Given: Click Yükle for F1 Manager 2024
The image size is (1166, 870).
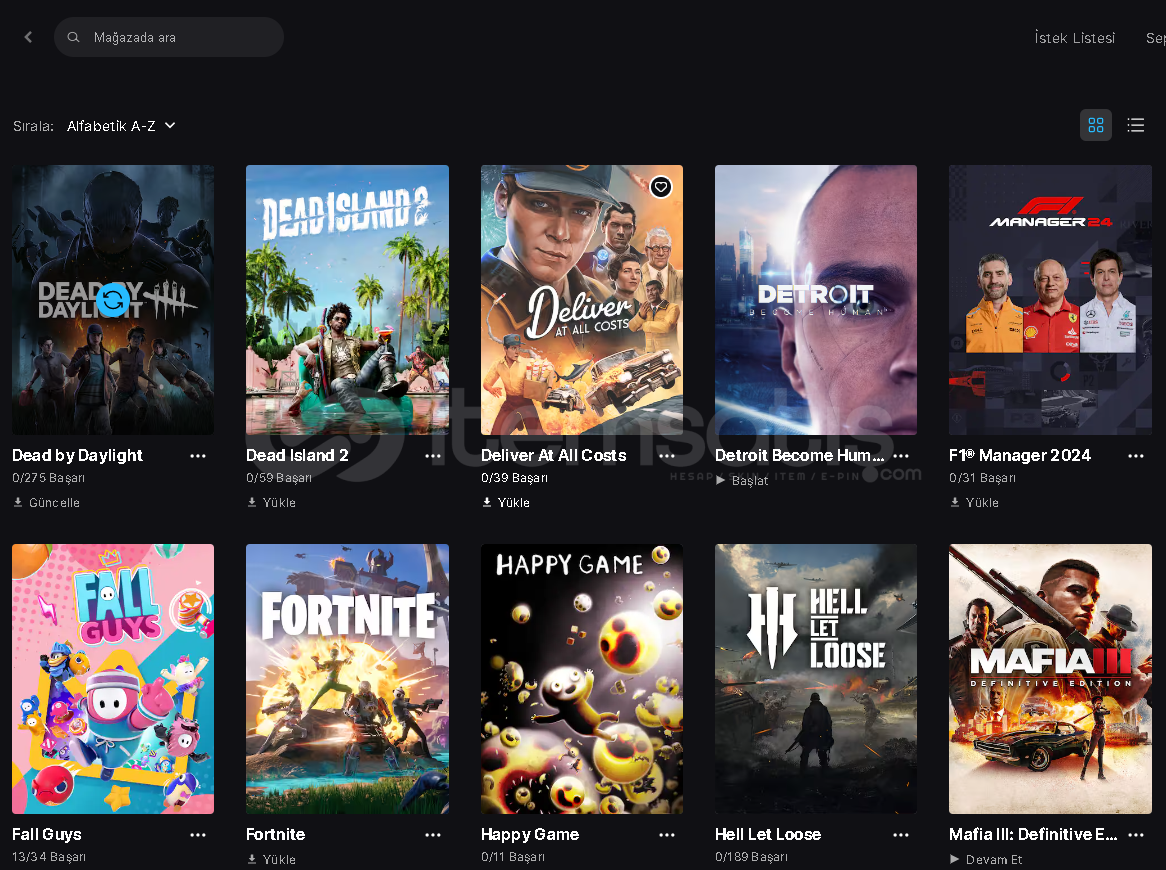Looking at the screenshot, I should 974,503.
